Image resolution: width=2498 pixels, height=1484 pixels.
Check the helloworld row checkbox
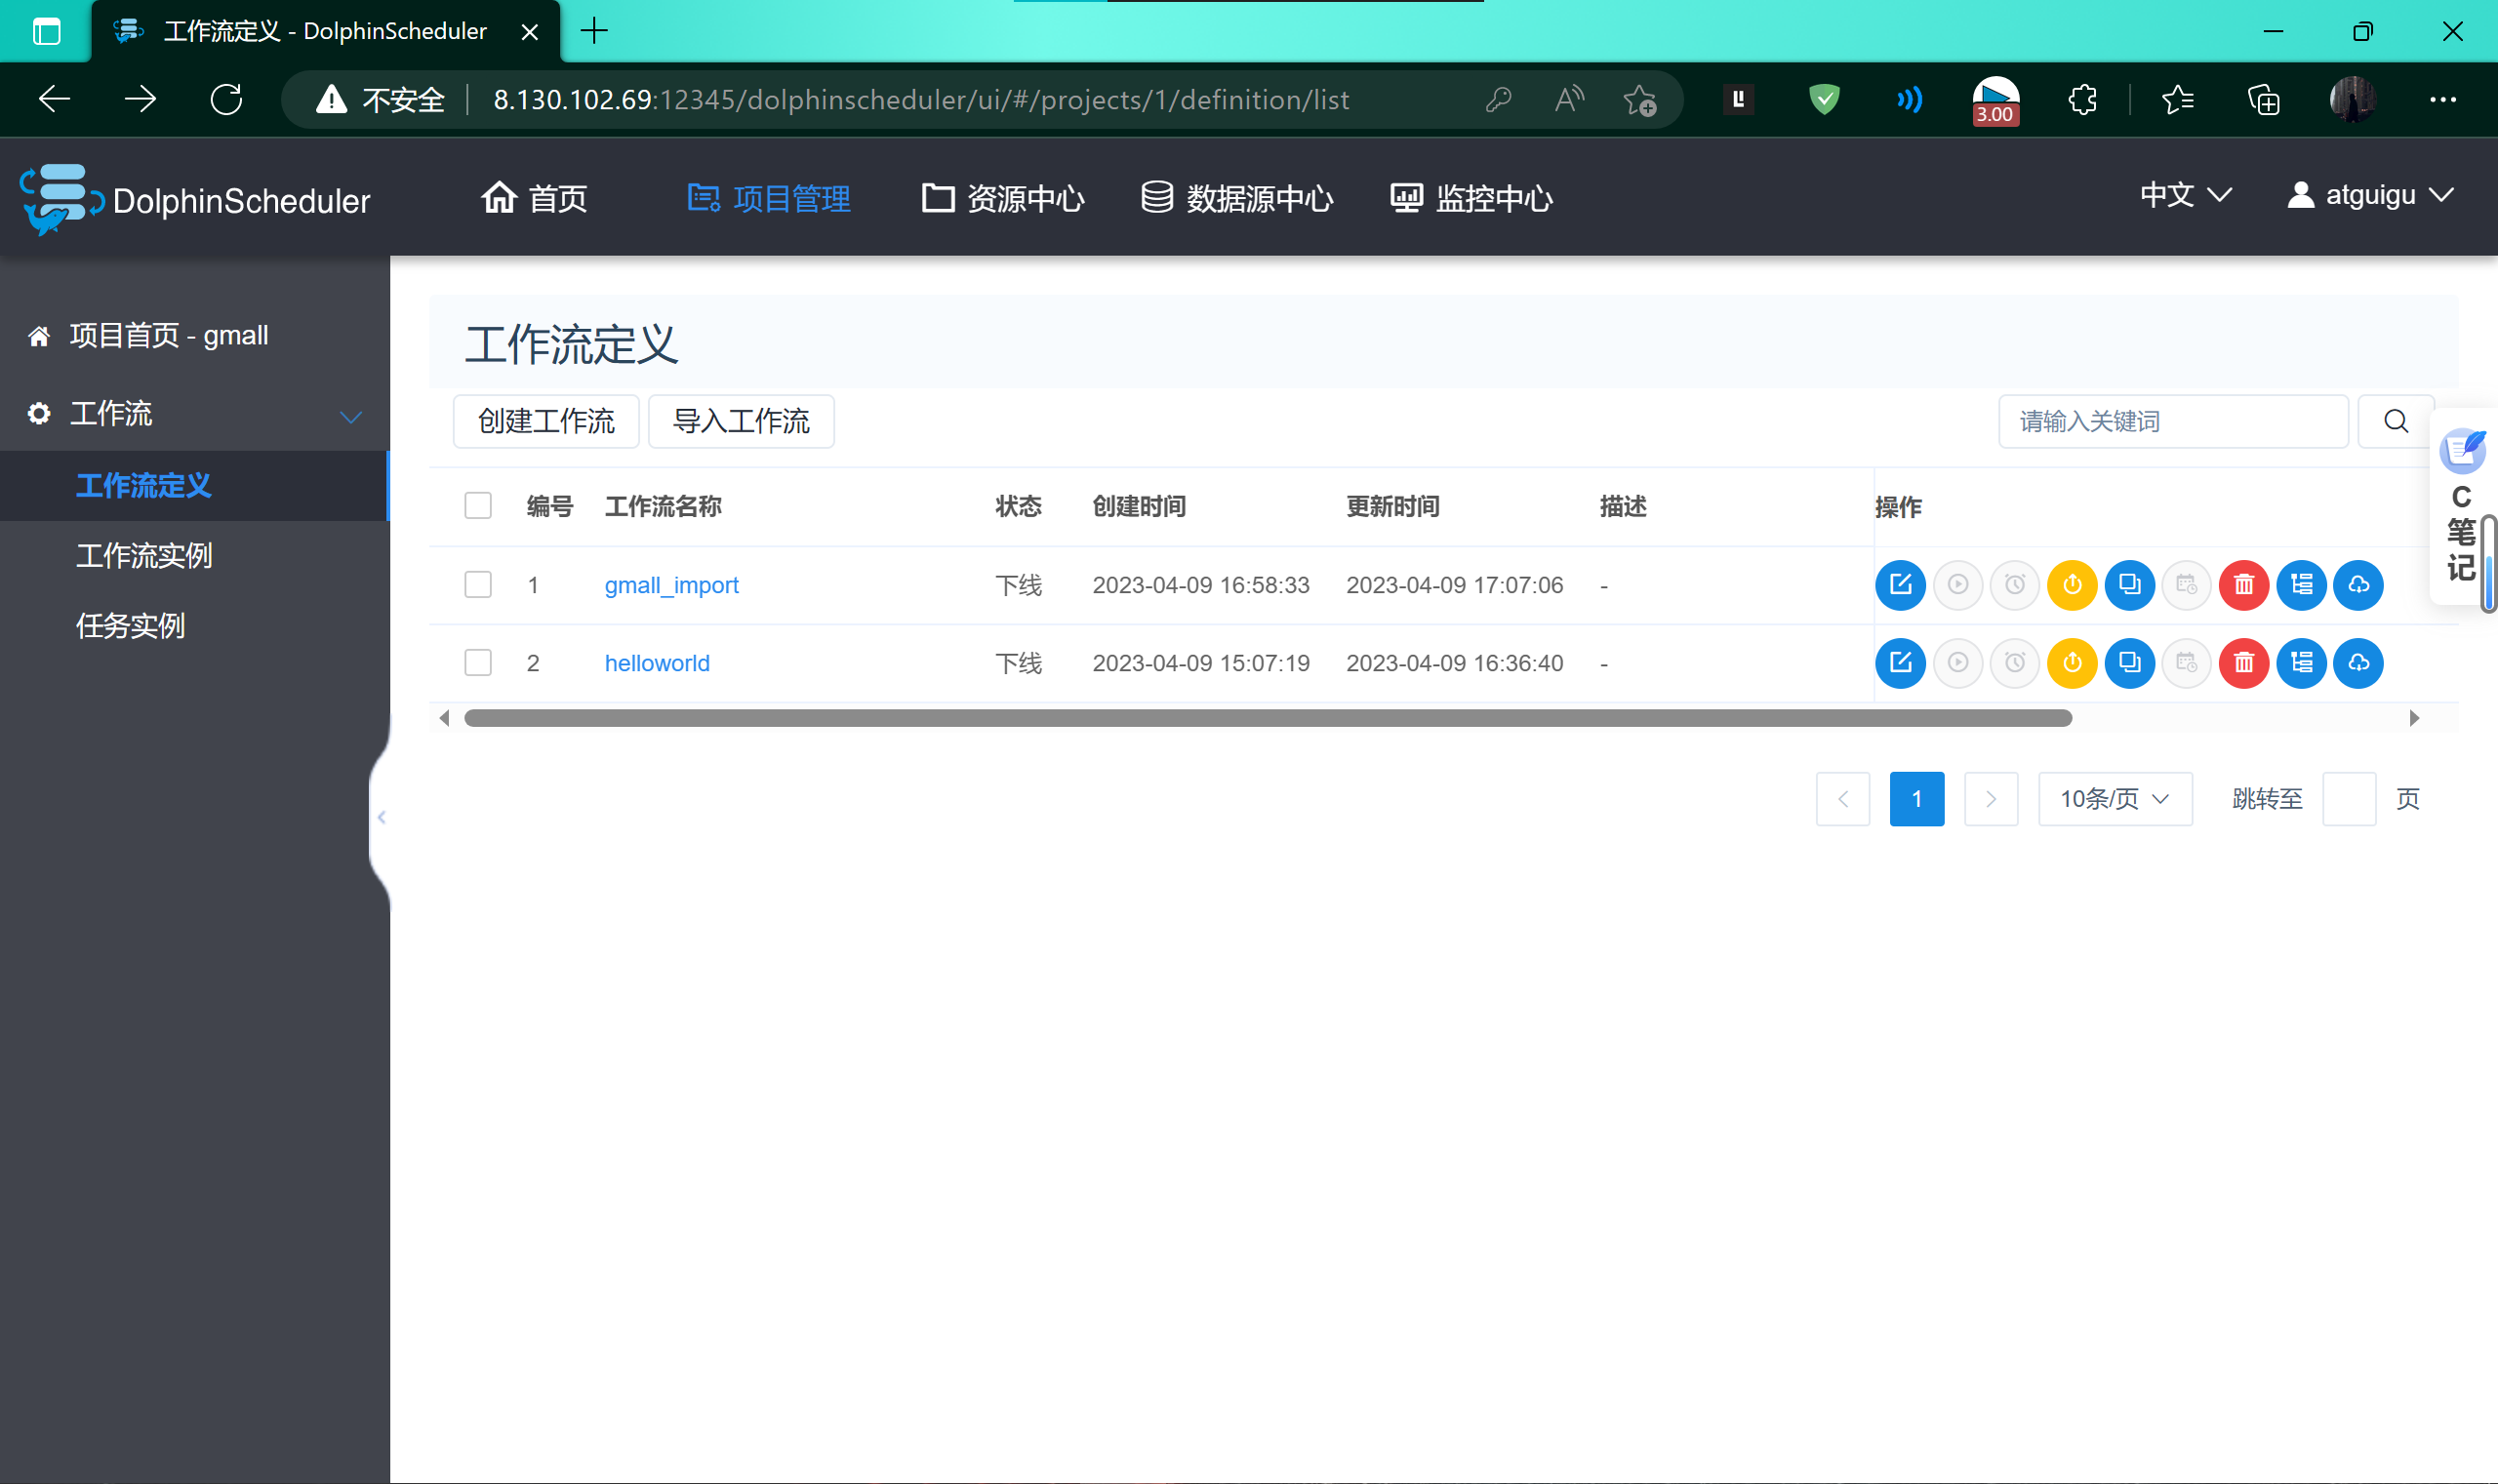click(x=478, y=662)
